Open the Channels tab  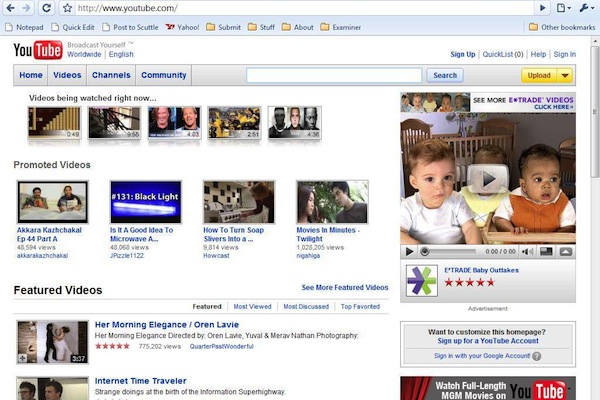(111, 75)
